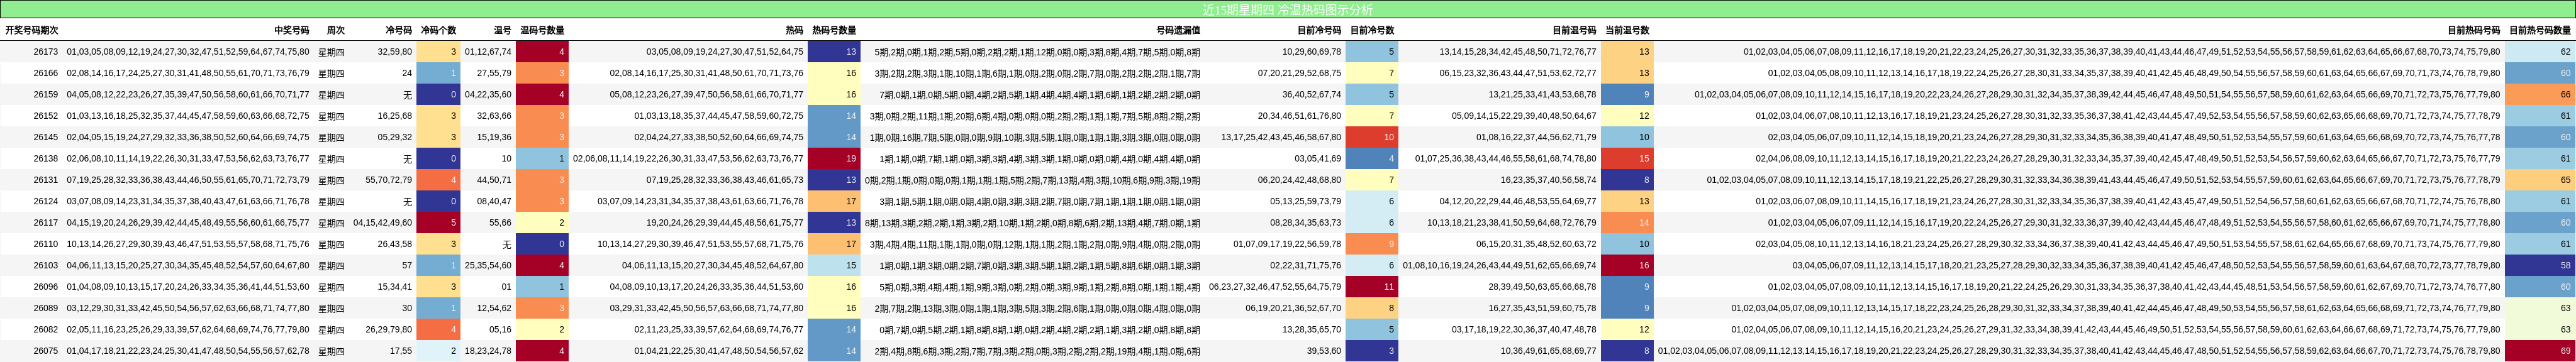
Task: Select current cold count 11 in row 26096
Action: (x=1372, y=287)
